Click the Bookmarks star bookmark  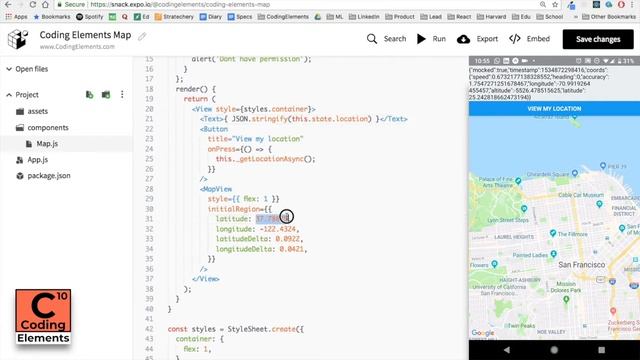coord(52,17)
